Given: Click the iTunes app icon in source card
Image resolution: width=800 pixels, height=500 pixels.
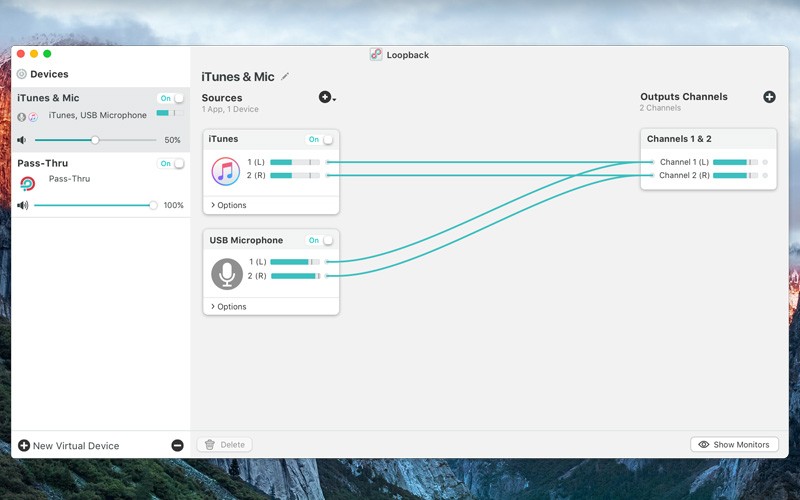Looking at the screenshot, I should pos(226,171).
